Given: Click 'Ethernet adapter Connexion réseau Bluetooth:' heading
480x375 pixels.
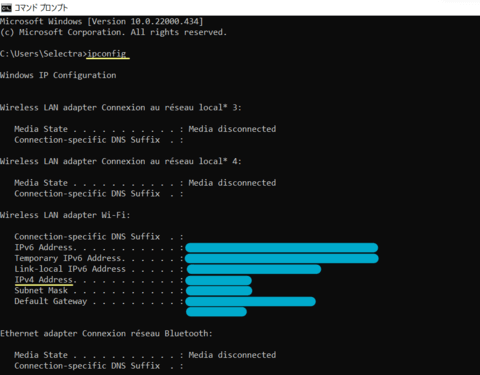Looking at the screenshot, I should [x=106, y=334].
